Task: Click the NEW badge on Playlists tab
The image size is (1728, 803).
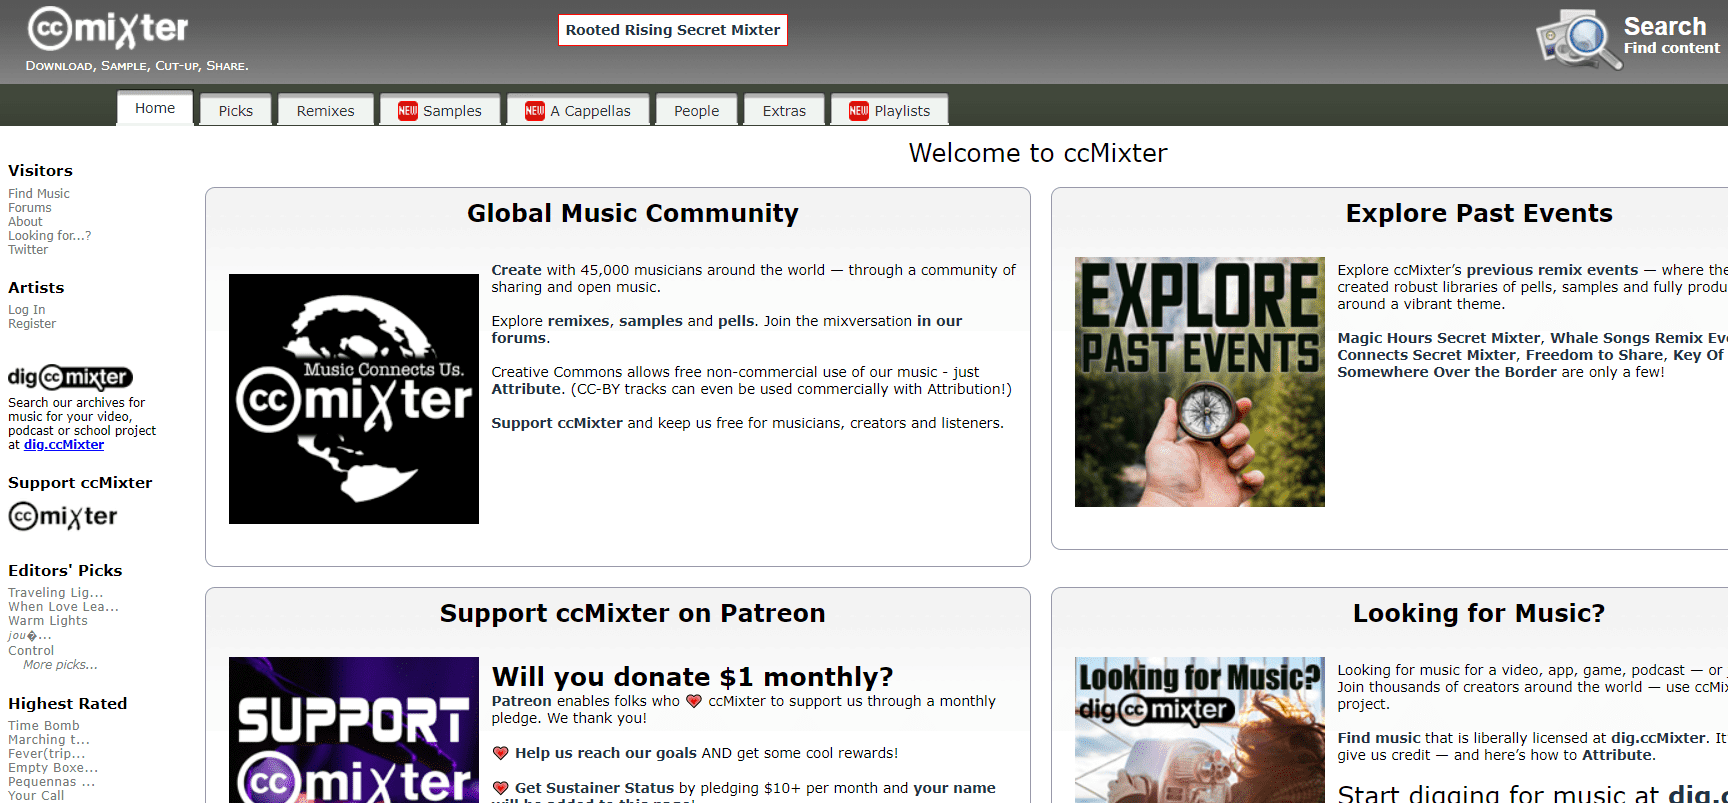Action: click(x=859, y=111)
